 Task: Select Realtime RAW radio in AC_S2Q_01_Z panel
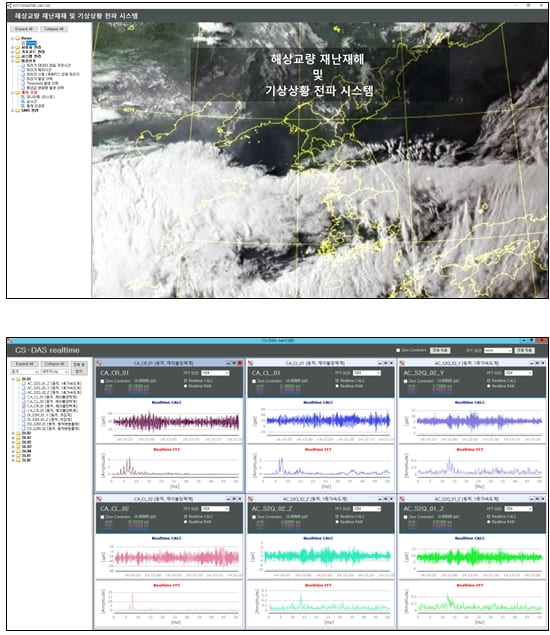489,522
